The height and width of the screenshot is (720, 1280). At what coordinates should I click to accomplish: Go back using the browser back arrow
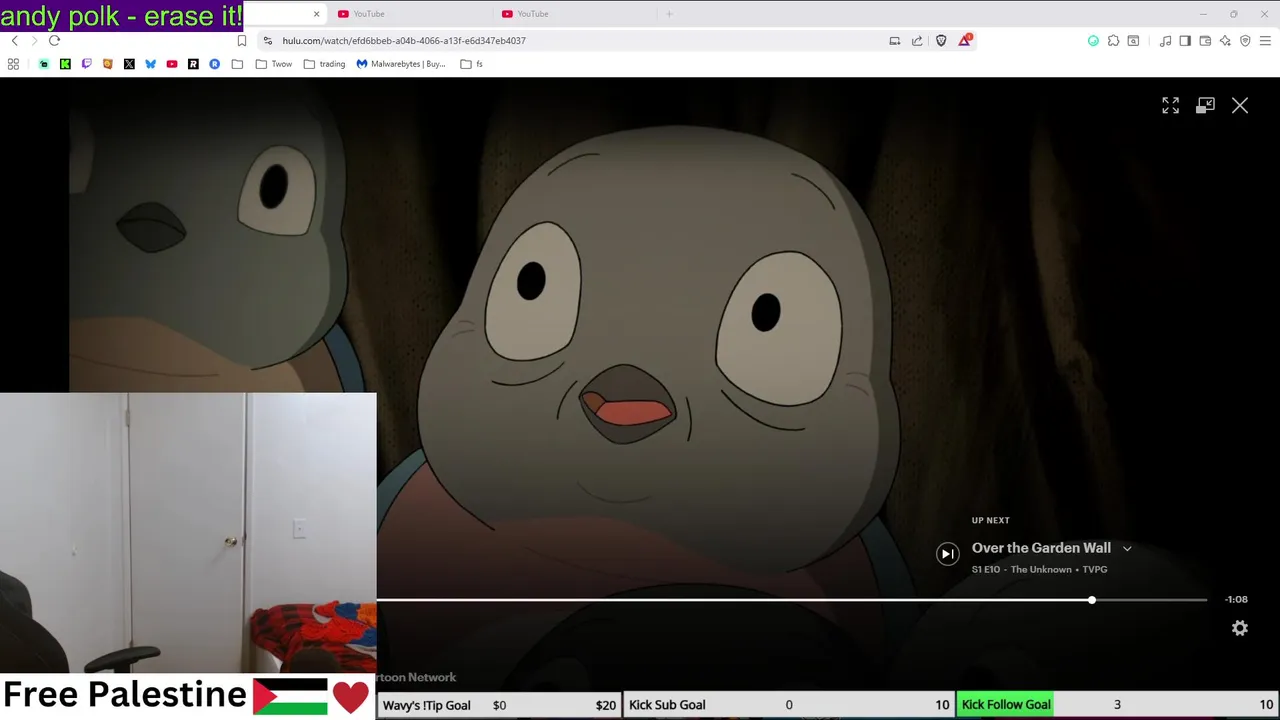click(14, 41)
